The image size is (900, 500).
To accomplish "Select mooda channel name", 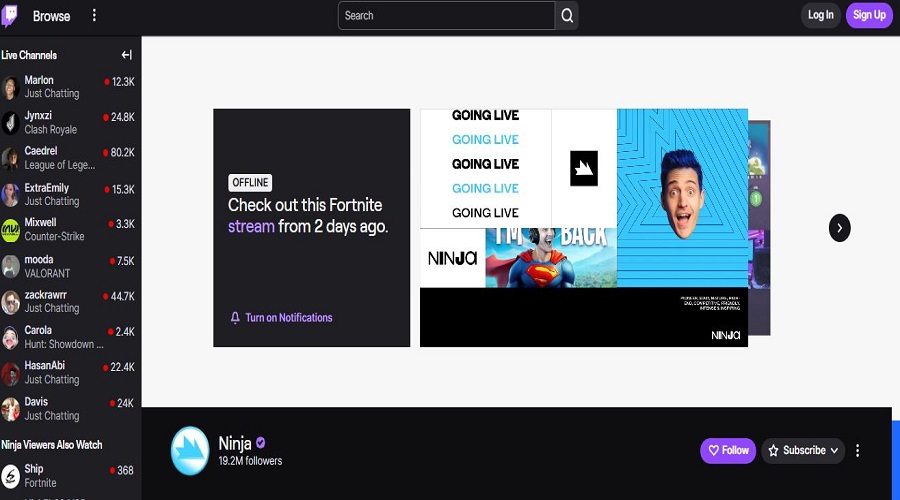I will click(x=38, y=259).
